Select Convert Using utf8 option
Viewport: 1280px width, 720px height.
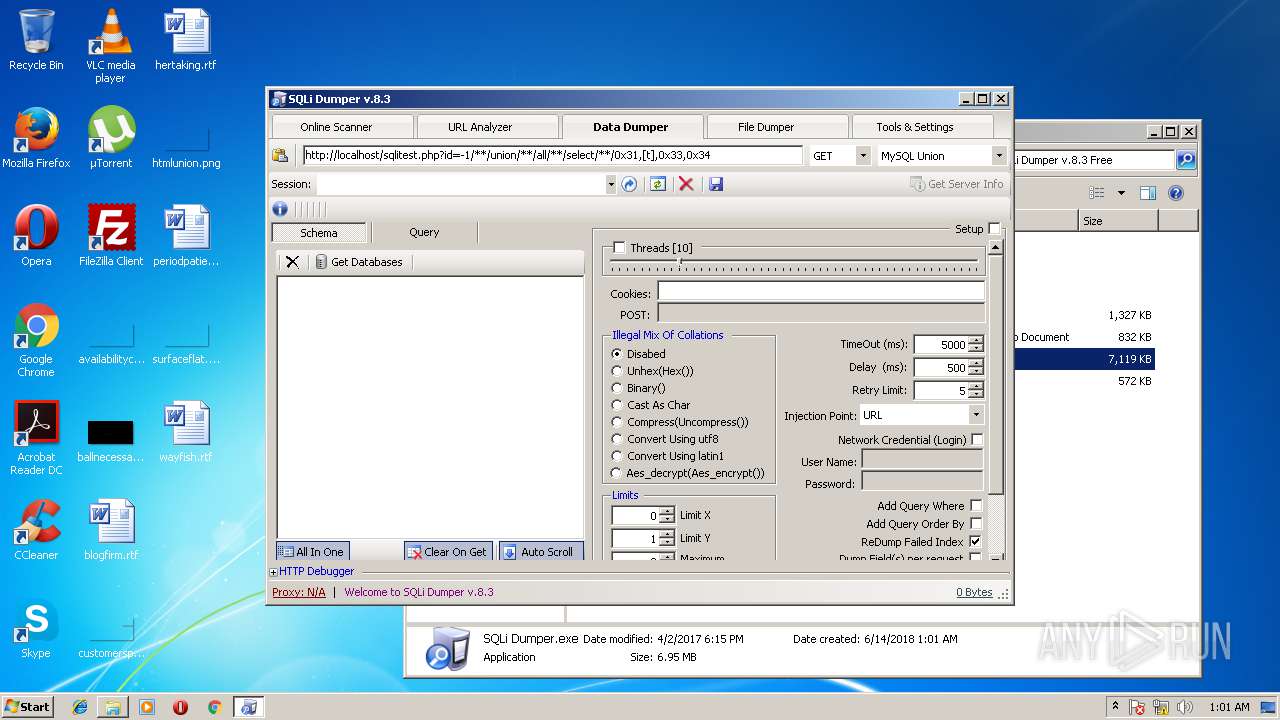point(617,439)
